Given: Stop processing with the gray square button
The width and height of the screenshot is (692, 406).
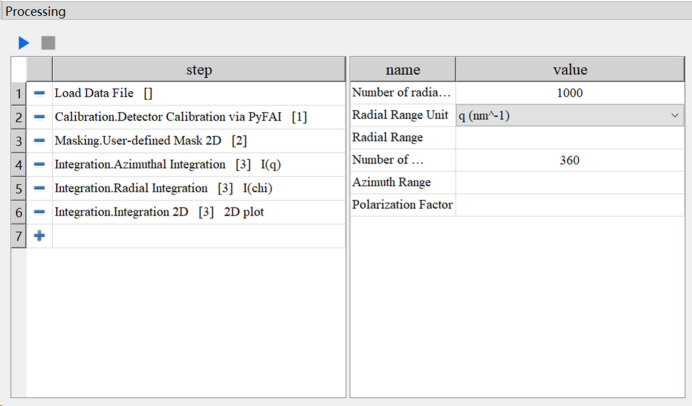Looking at the screenshot, I should [x=48, y=43].
